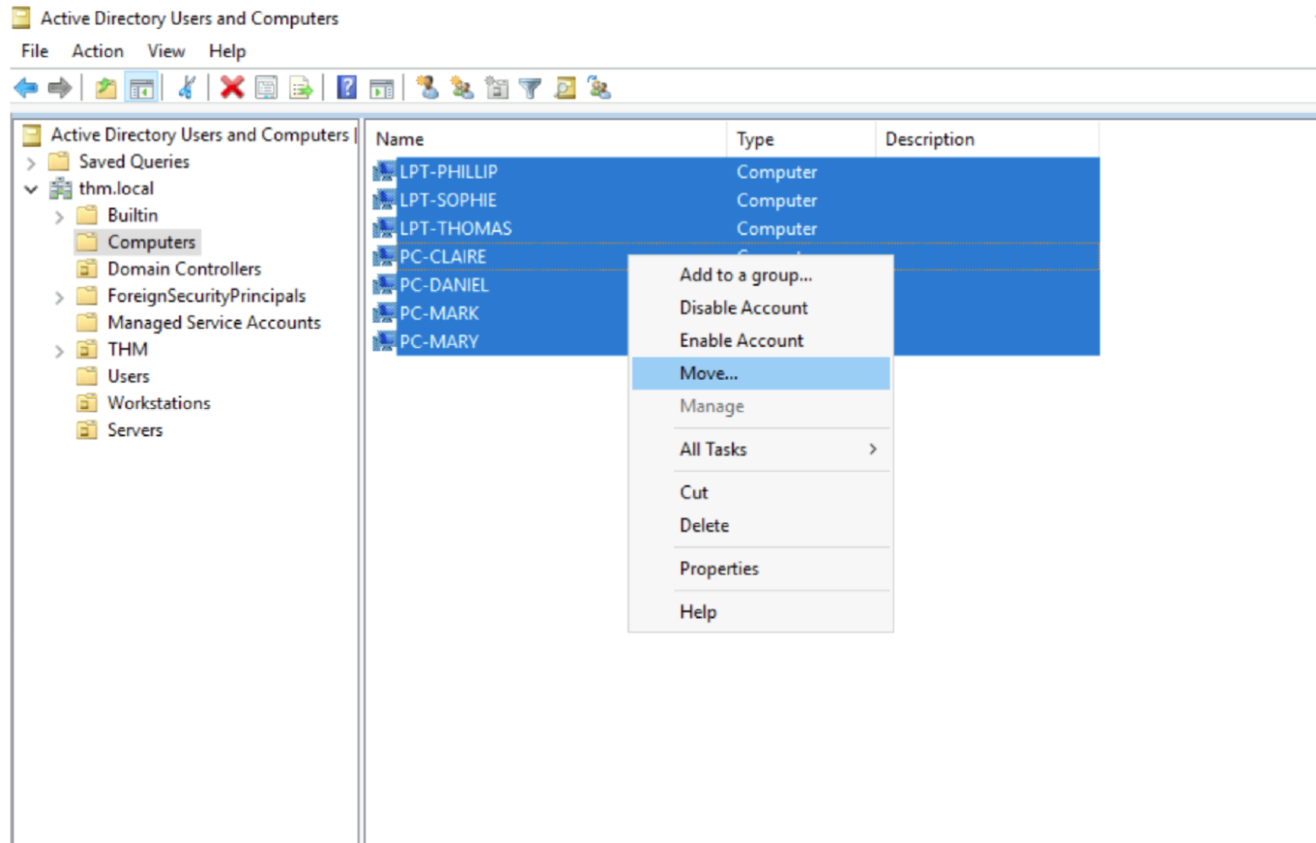Create a new group with toolbar icon
This screenshot has width=1316, height=843.
click(462, 89)
